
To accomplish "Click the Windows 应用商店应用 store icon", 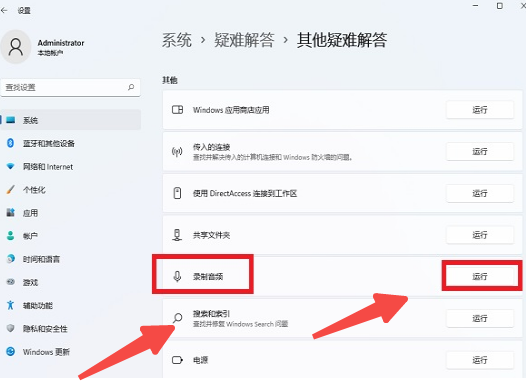I will point(177,110).
